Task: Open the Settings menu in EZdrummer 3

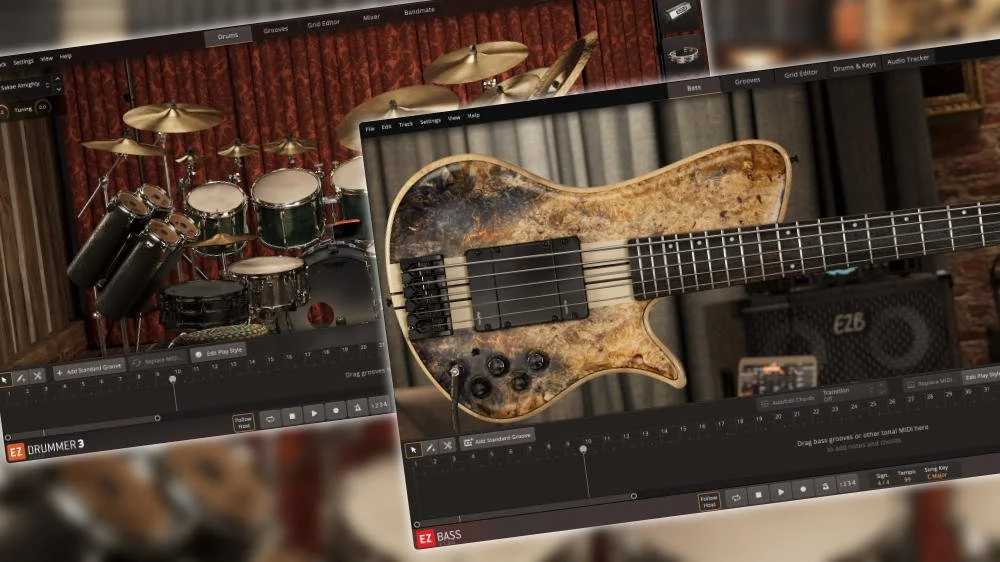Action: (x=23, y=62)
